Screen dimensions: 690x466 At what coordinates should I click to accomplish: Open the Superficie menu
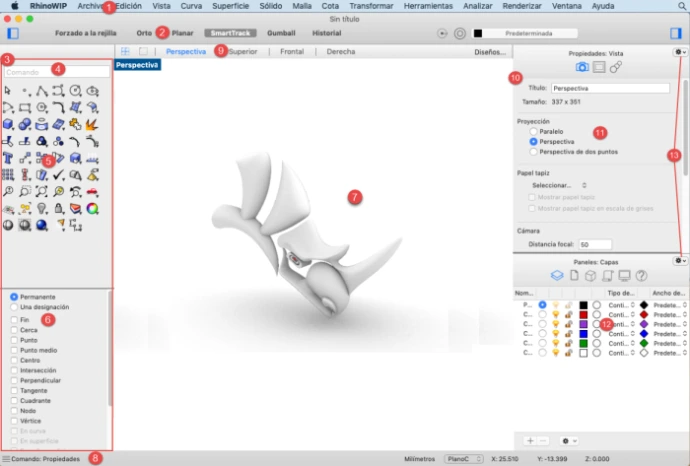point(230,6)
